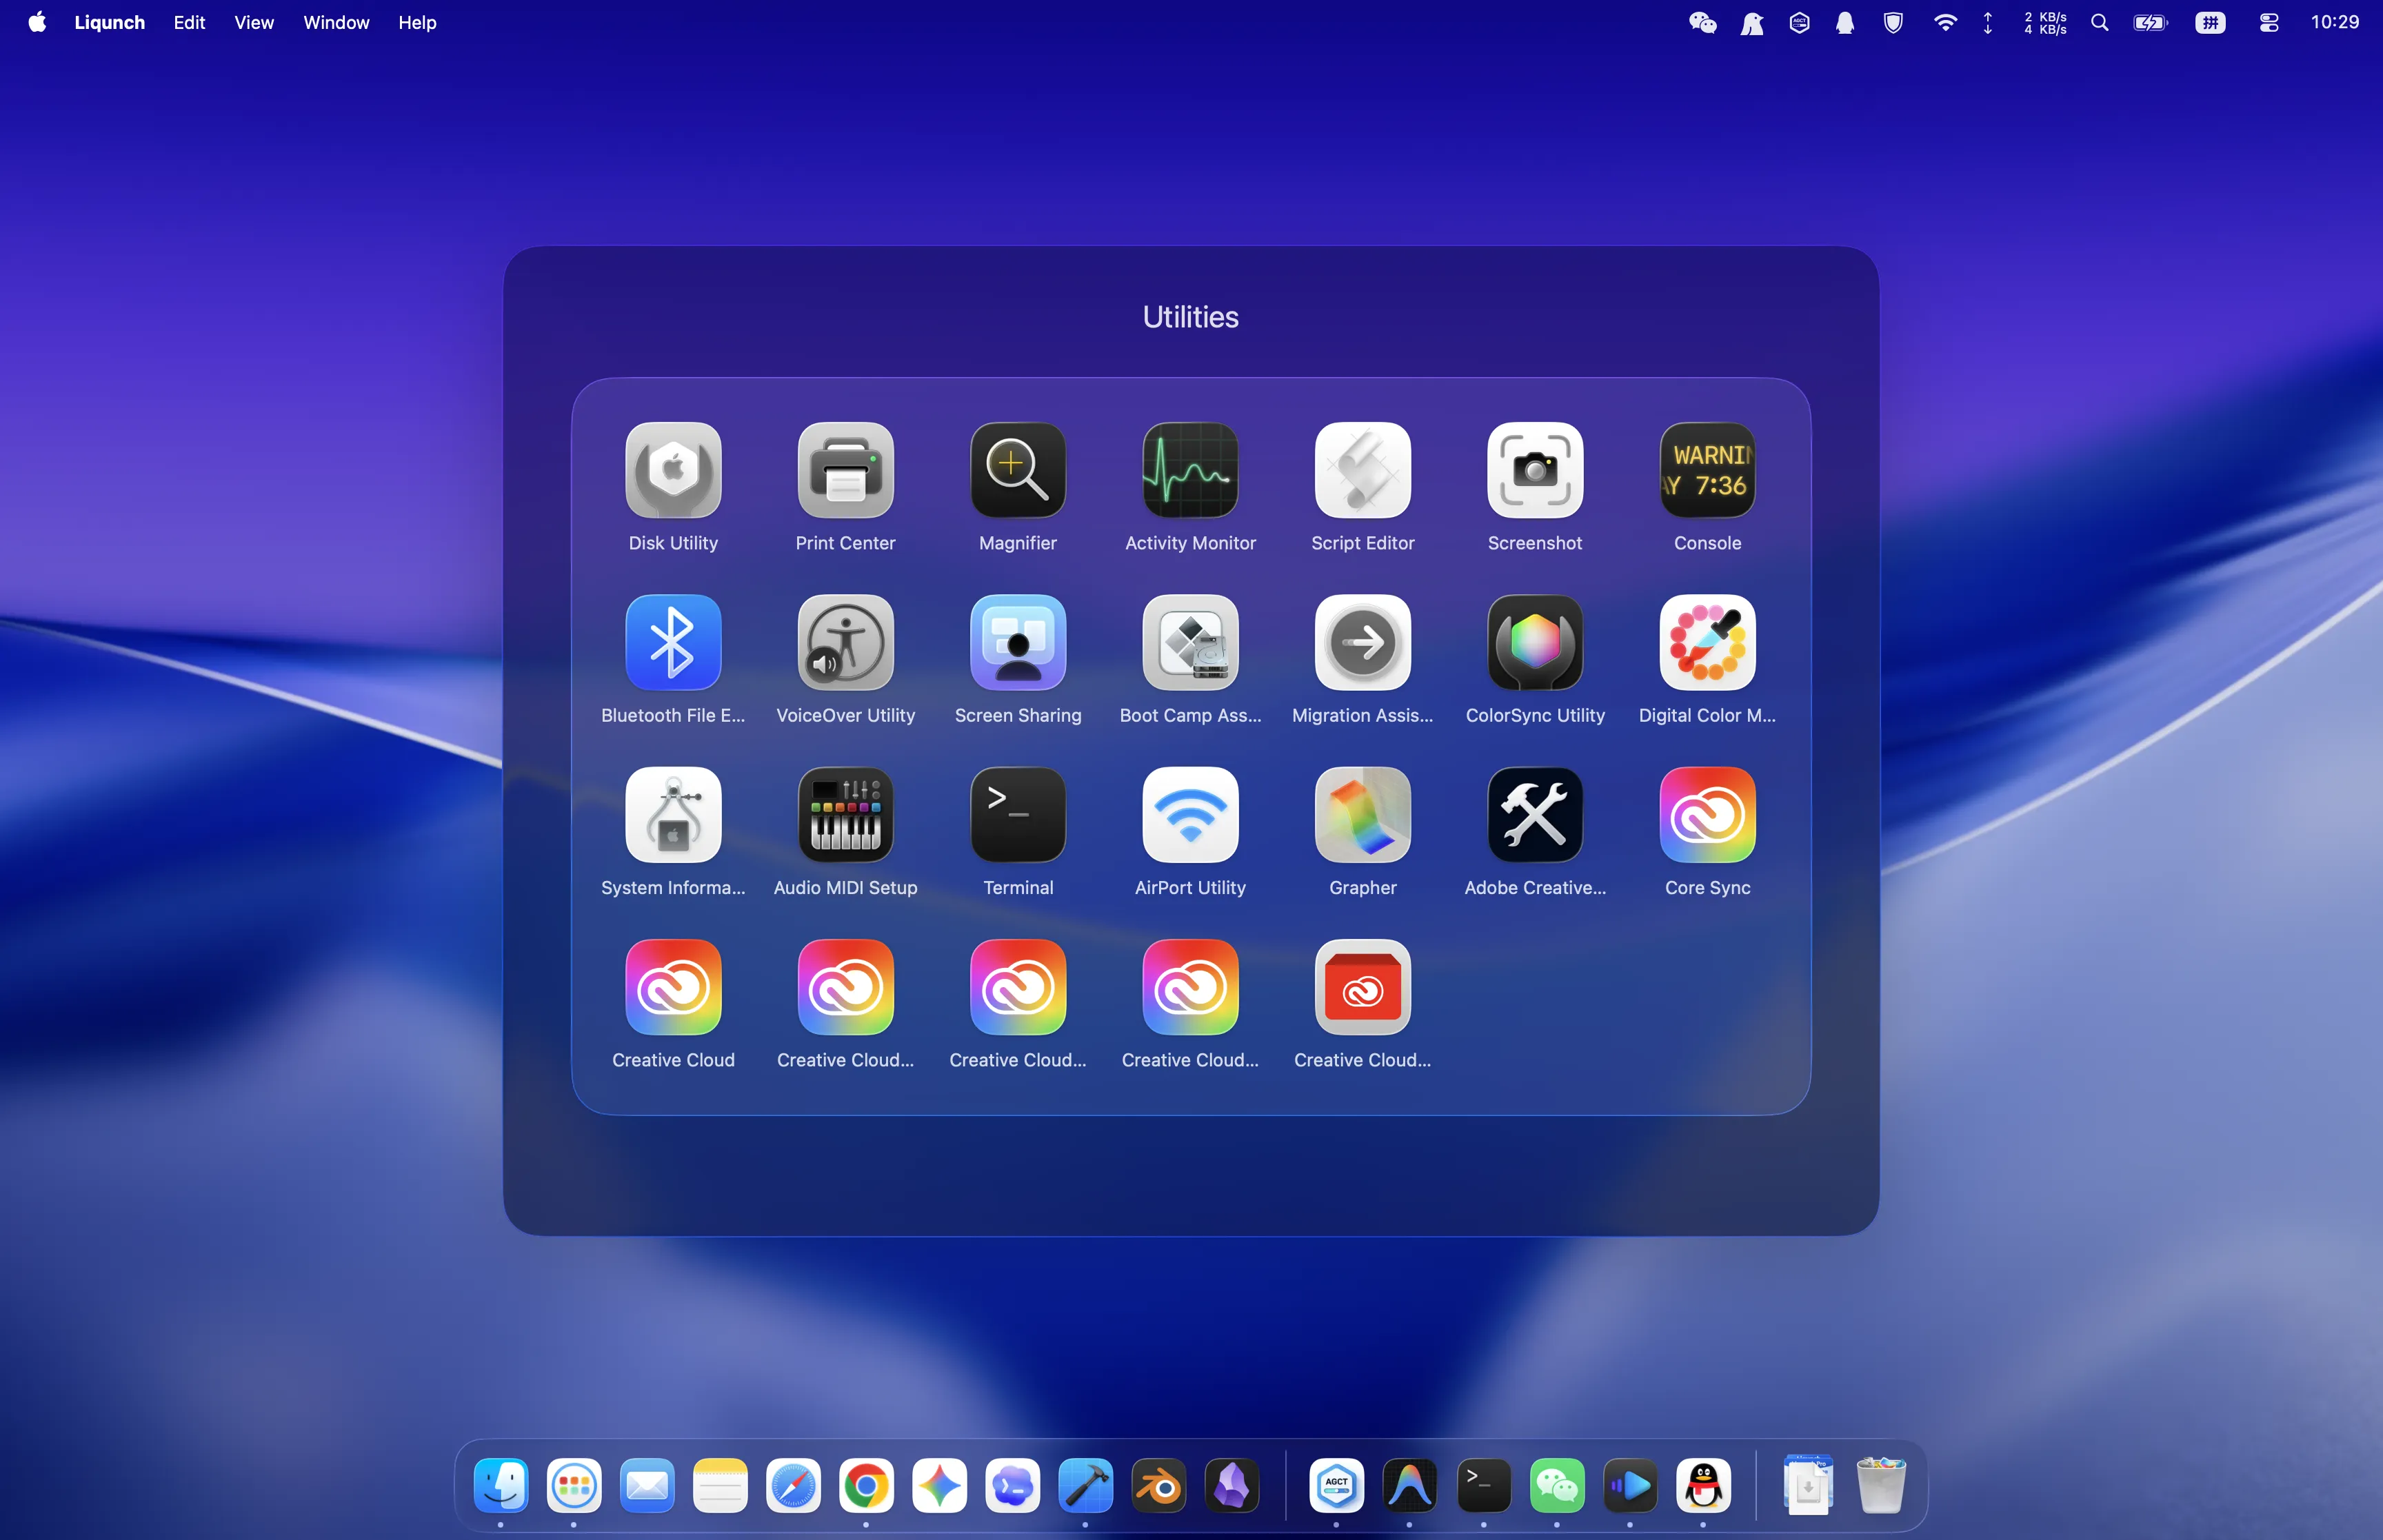
Task: Open the View menu
Action: [x=254, y=22]
